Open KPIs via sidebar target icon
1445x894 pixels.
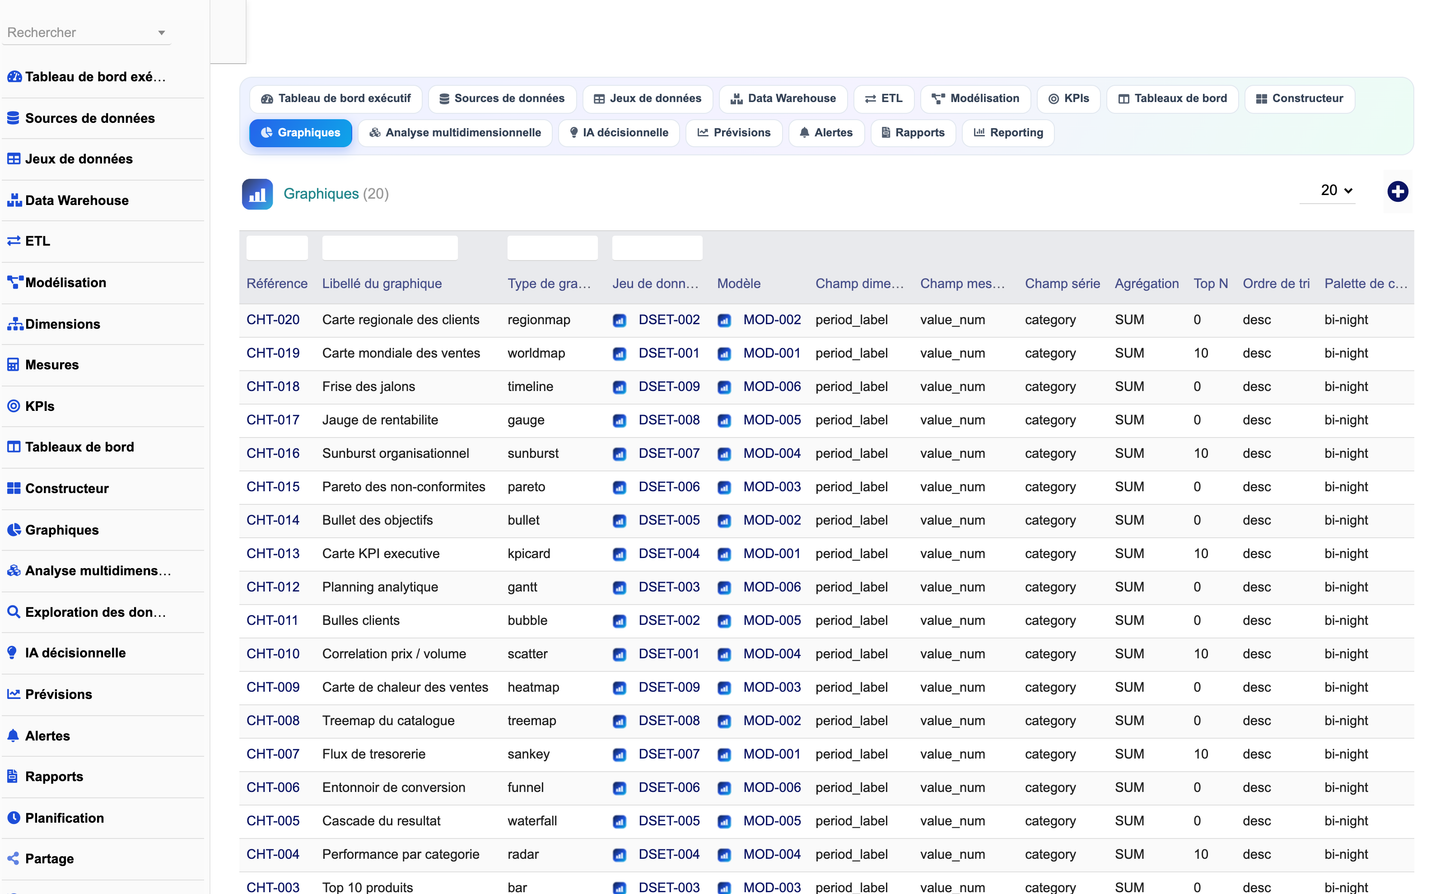click(x=14, y=406)
